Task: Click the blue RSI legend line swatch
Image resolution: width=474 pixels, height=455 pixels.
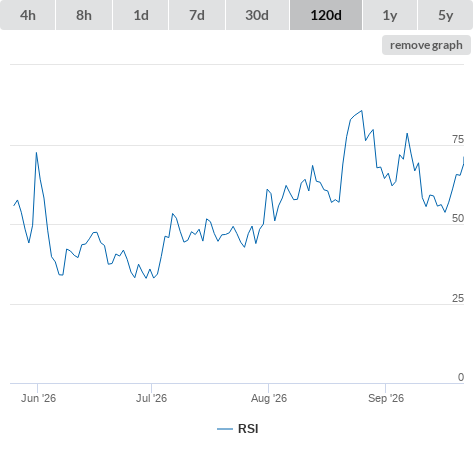Action: (x=225, y=429)
